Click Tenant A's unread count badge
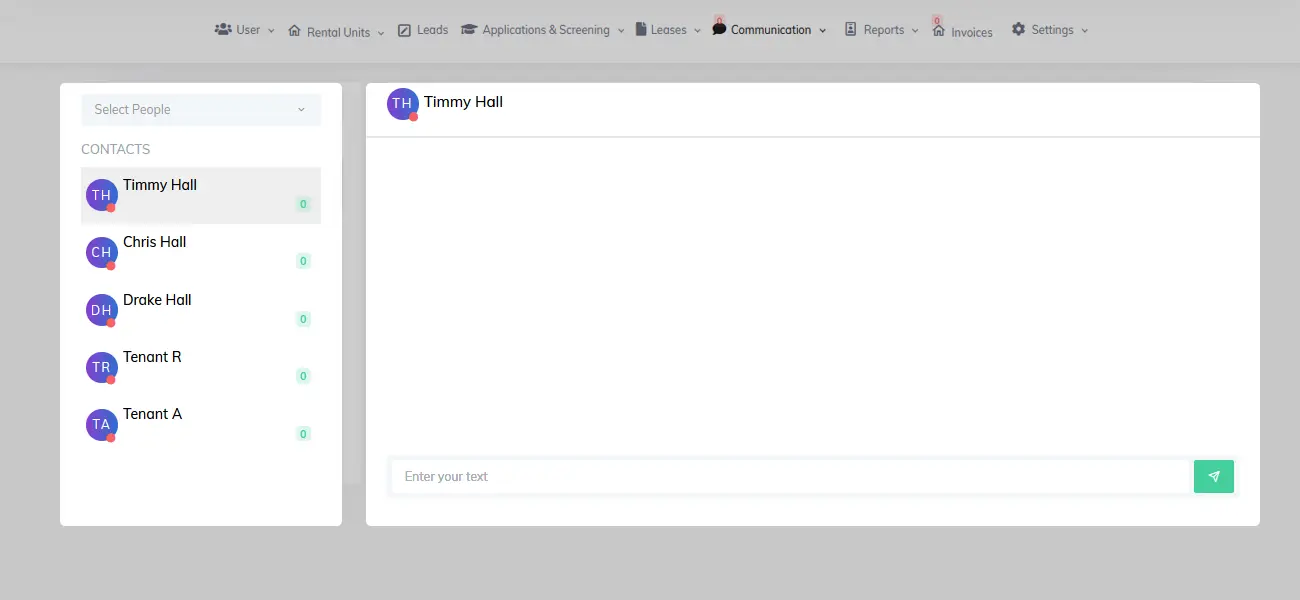 (303, 434)
